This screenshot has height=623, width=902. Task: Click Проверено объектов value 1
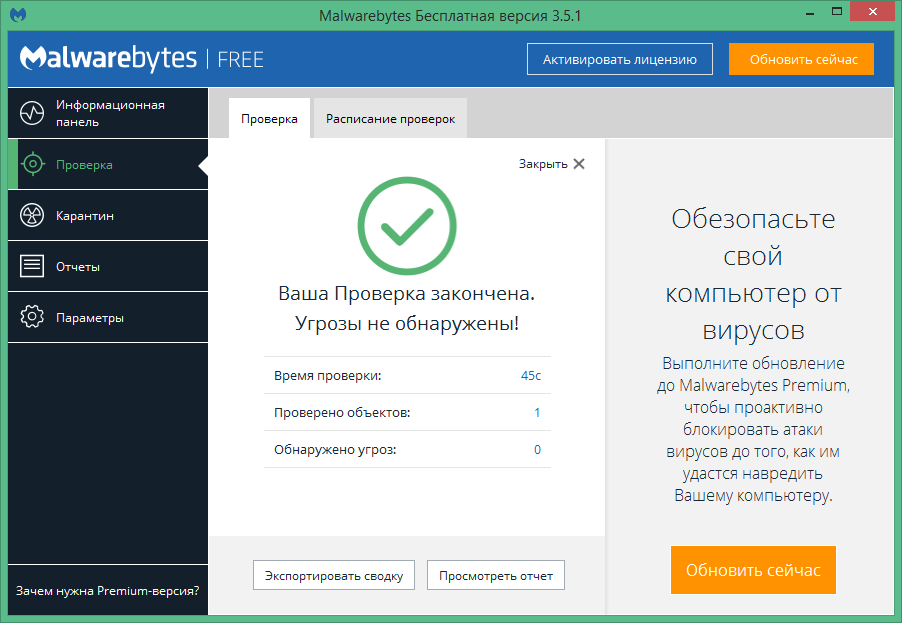537,412
